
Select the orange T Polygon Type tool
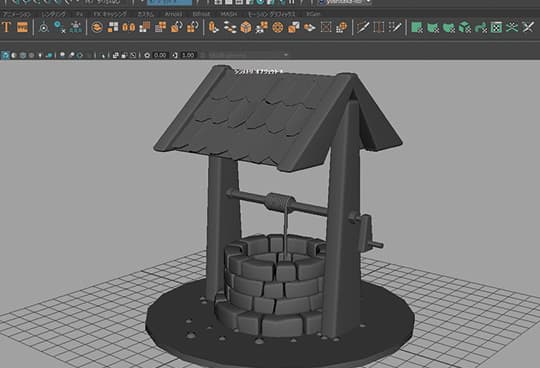point(7,27)
